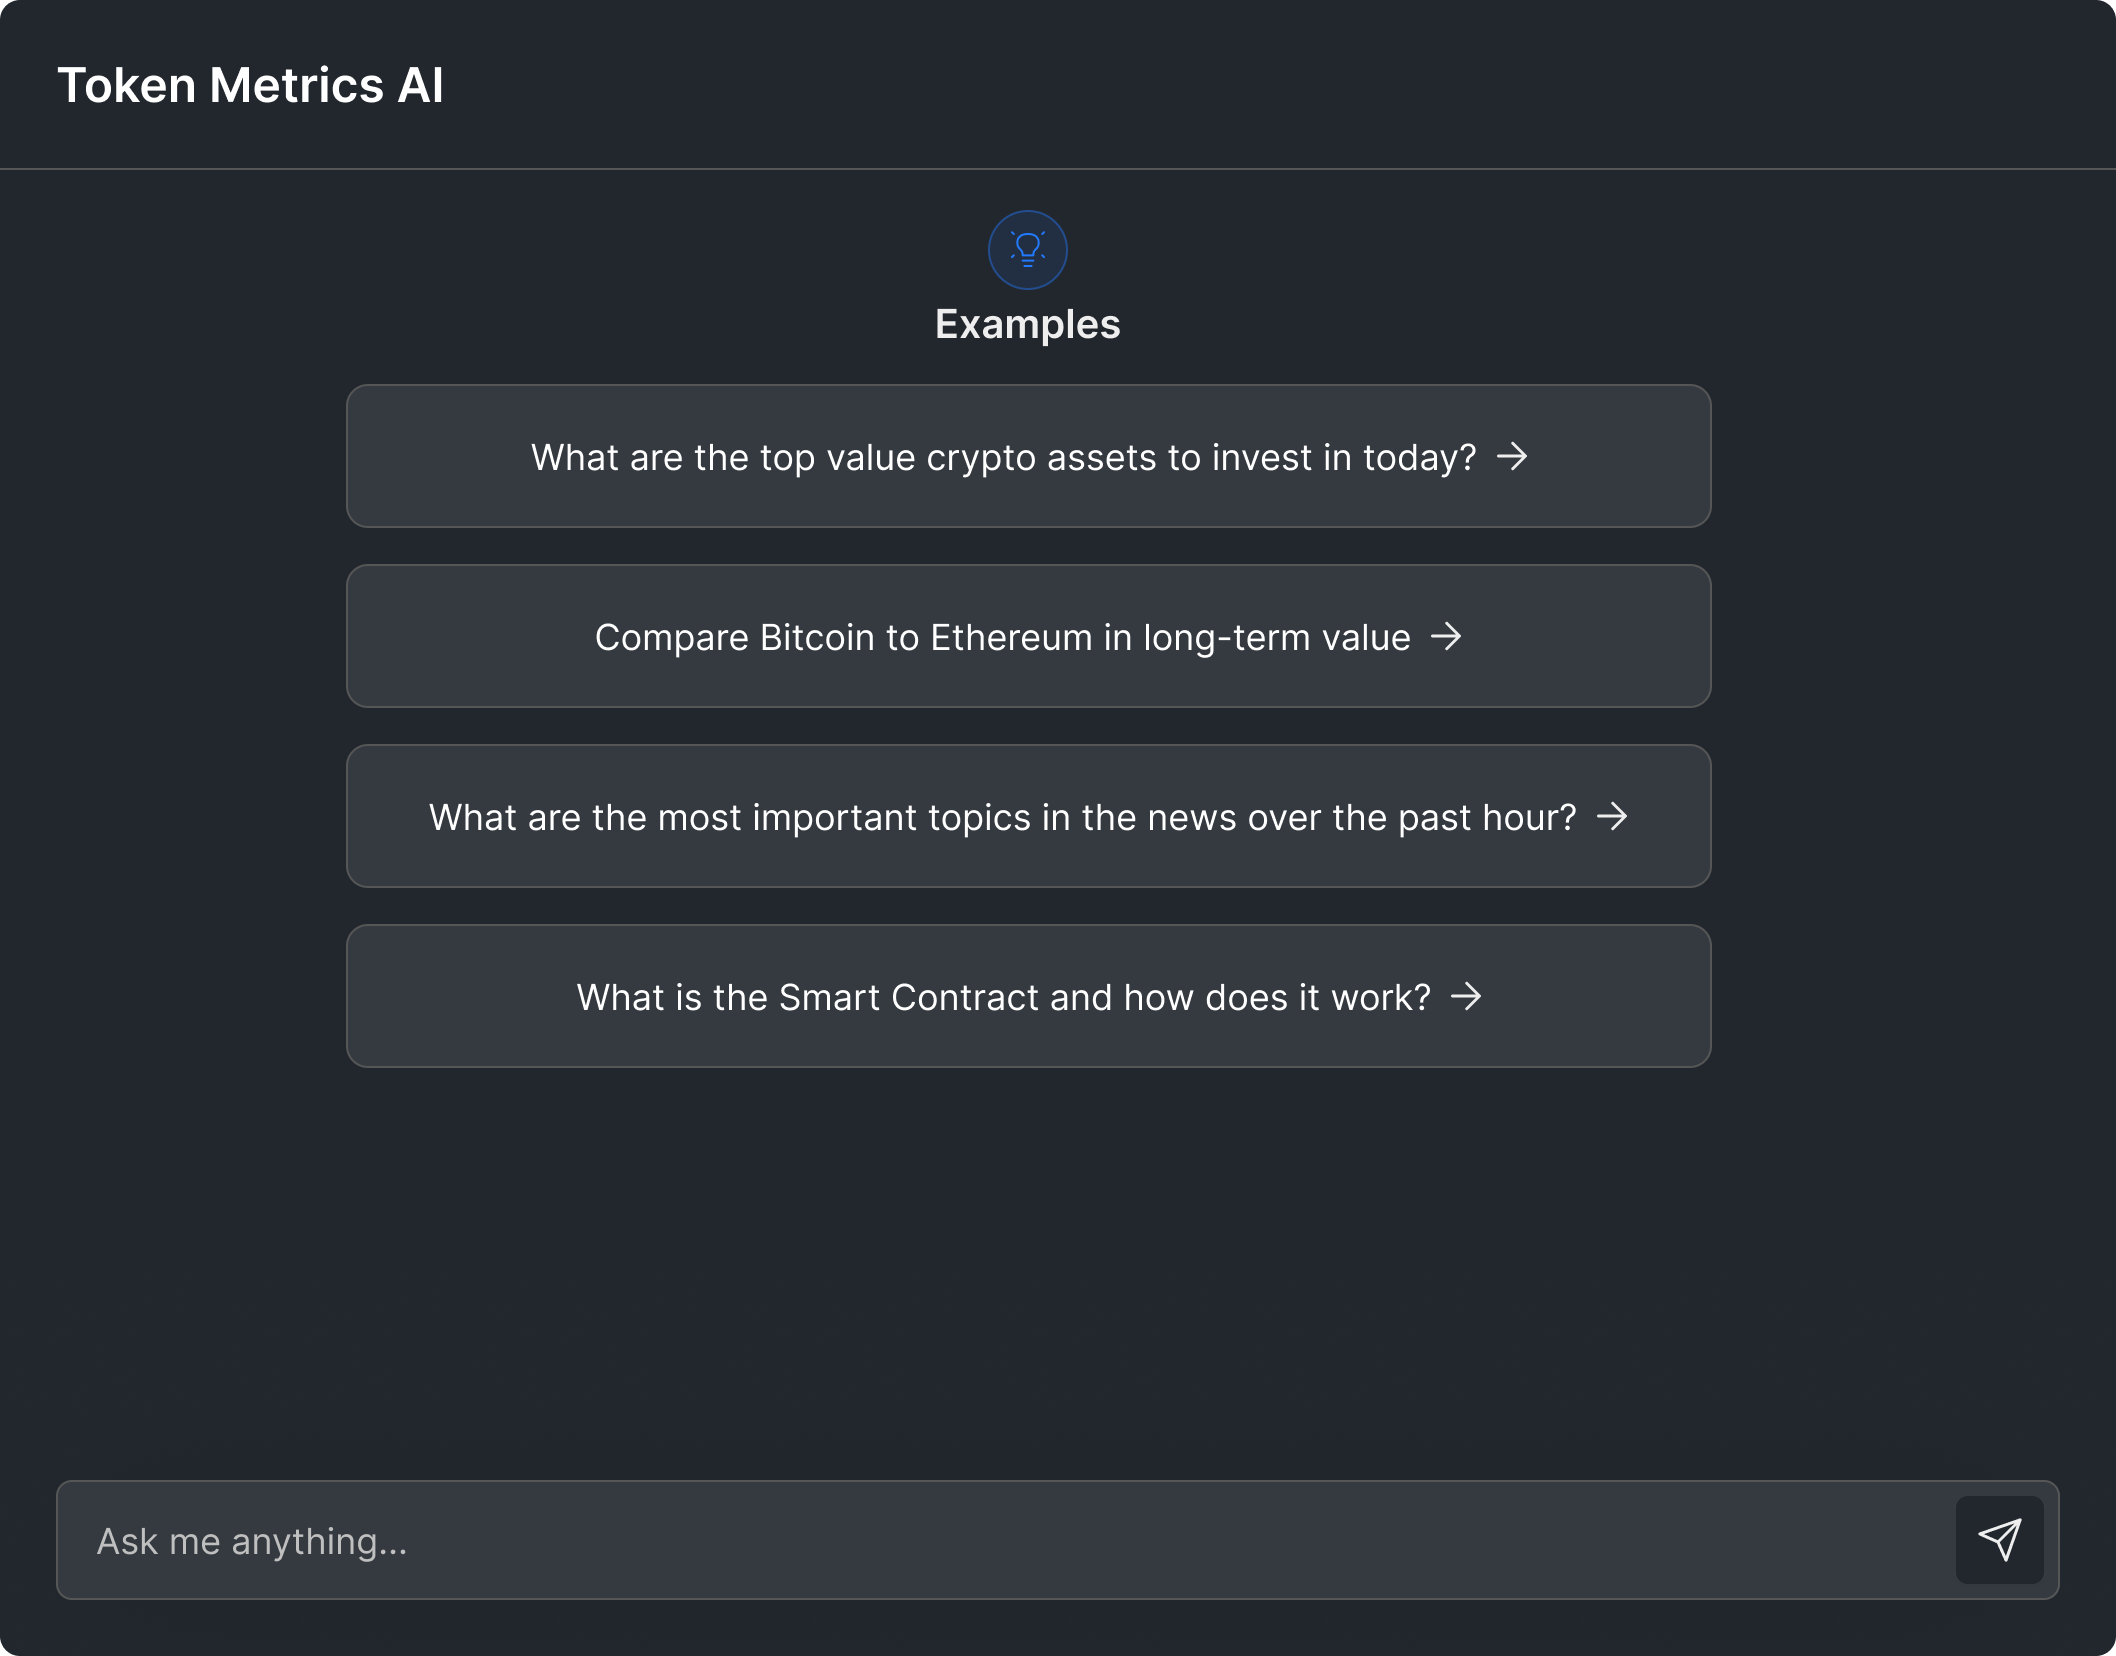This screenshot has width=2116, height=1656.
Task: Click the Token Metrics AI title
Action: point(252,85)
